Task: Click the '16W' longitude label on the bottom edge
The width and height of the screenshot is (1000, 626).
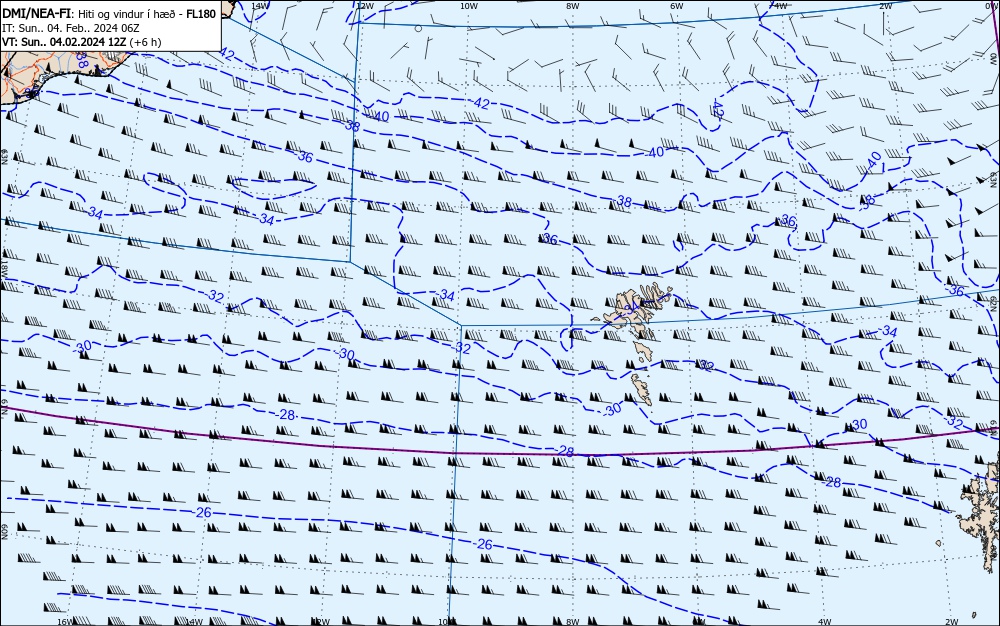Action: point(64,622)
